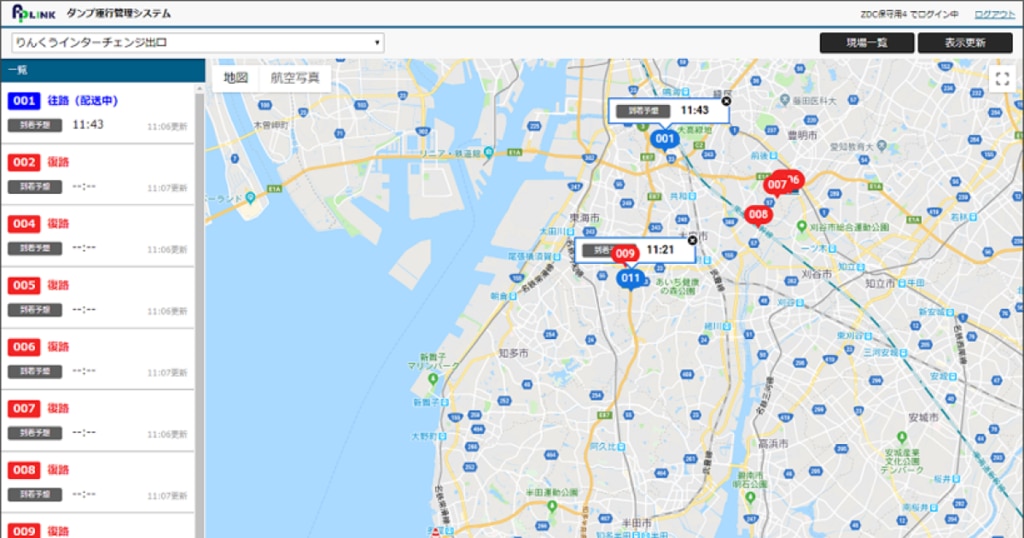The height and width of the screenshot is (538, 1024).
Task: Select red 002 badge in list
Action: [24, 162]
